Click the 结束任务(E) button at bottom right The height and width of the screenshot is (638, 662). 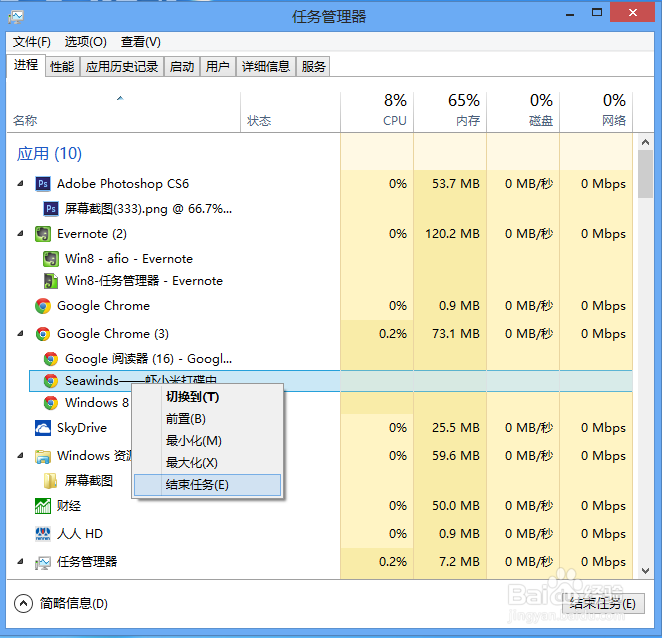pos(603,603)
